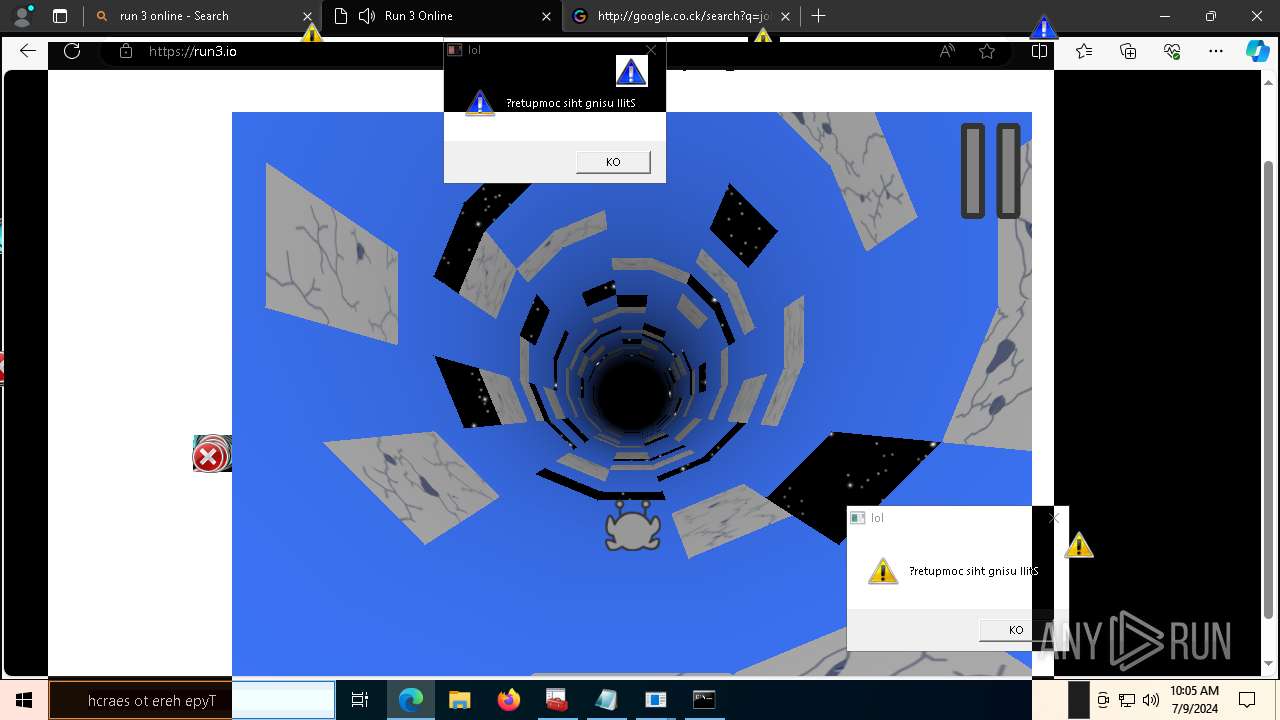Launch Firefox from the taskbar
The height and width of the screenshot is (720, 1280).
[x=509, y=700]
